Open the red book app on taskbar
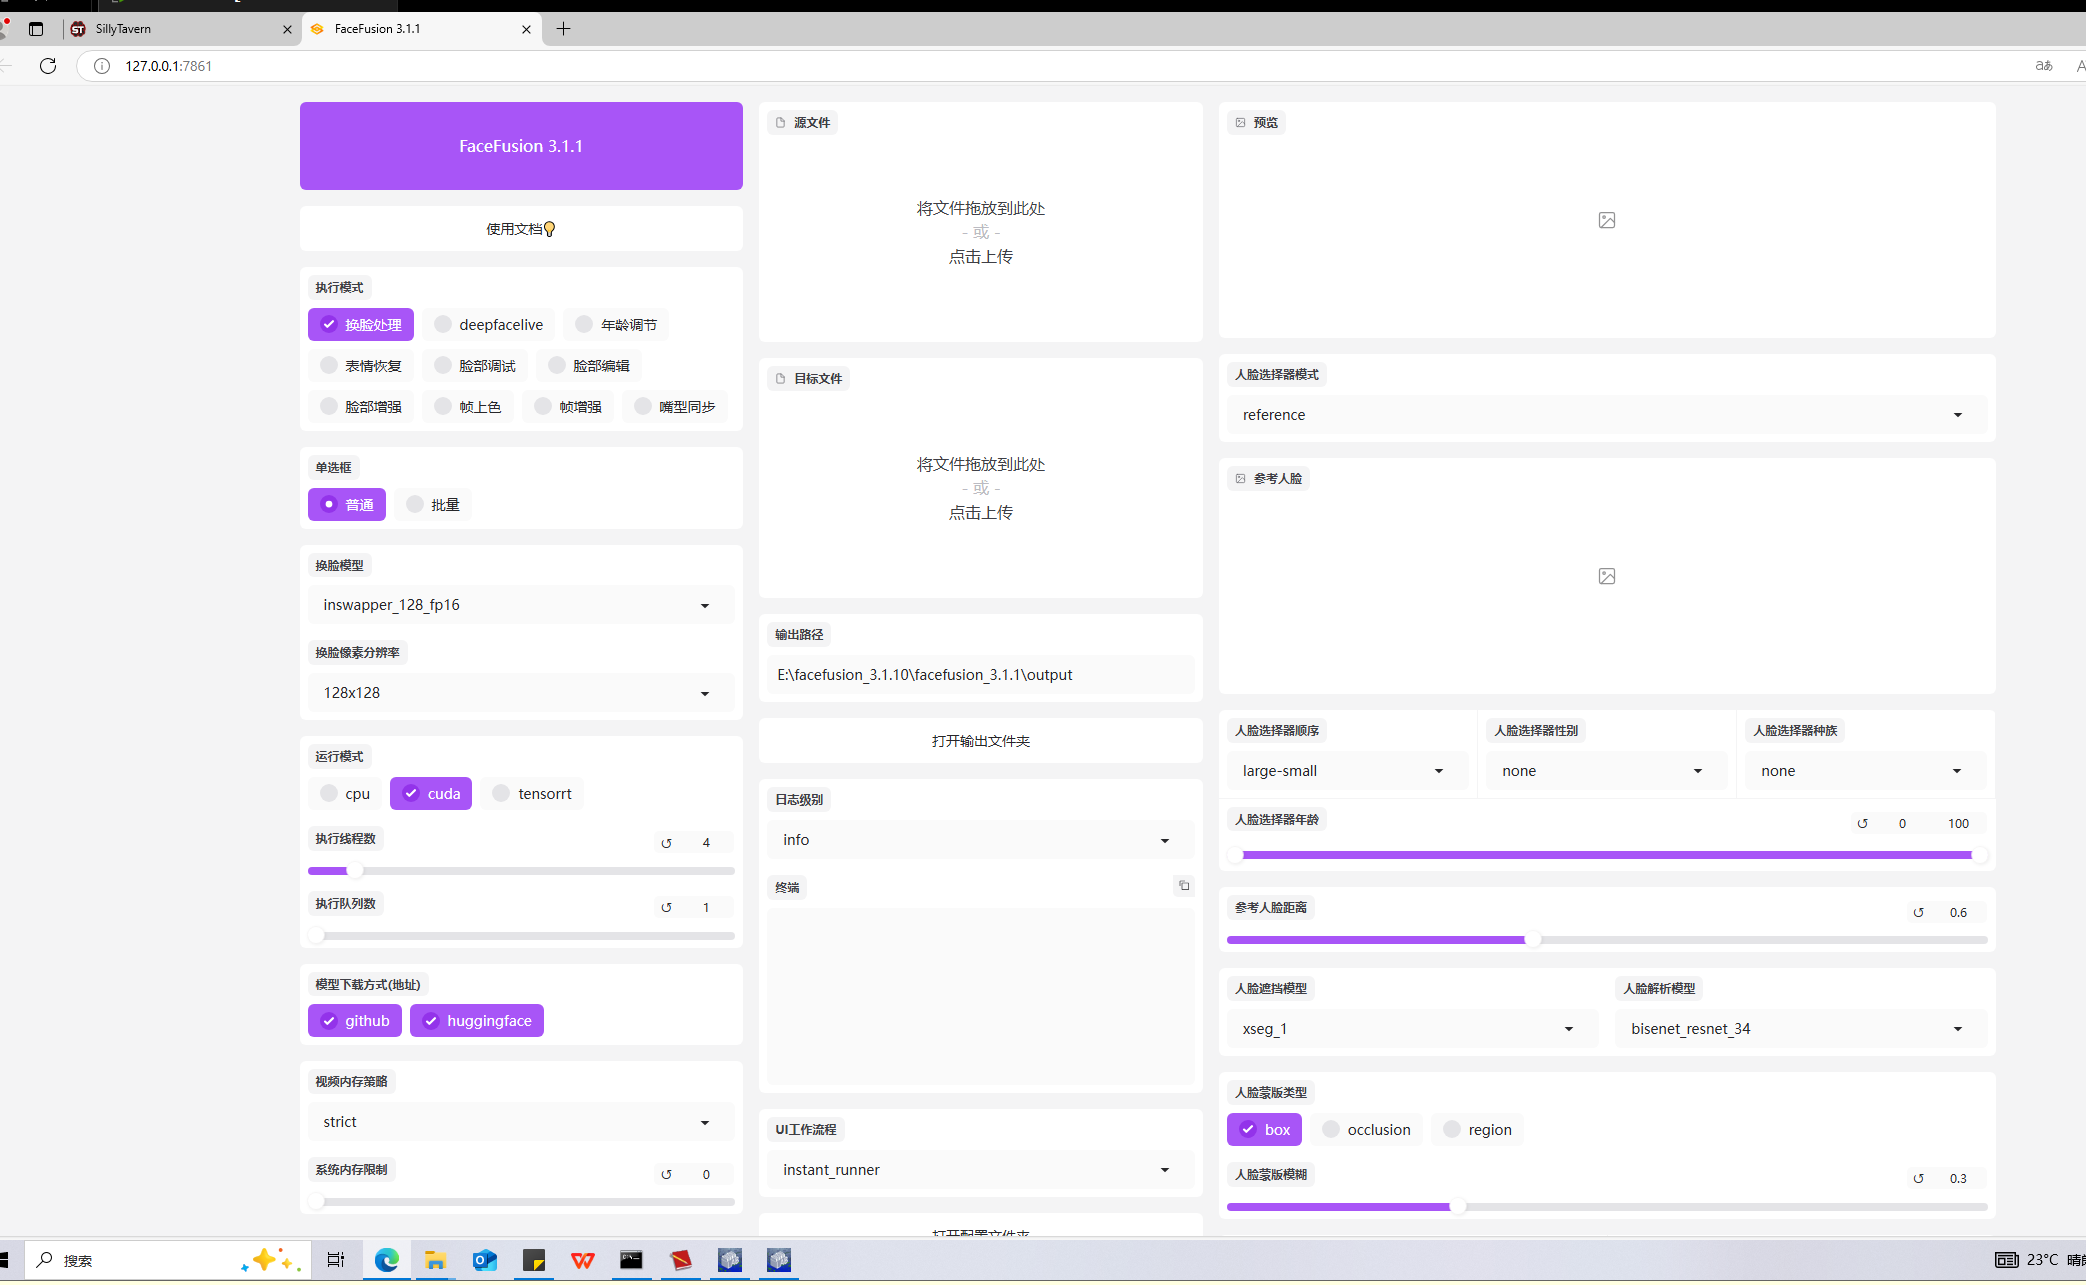 coord(681,1260)
